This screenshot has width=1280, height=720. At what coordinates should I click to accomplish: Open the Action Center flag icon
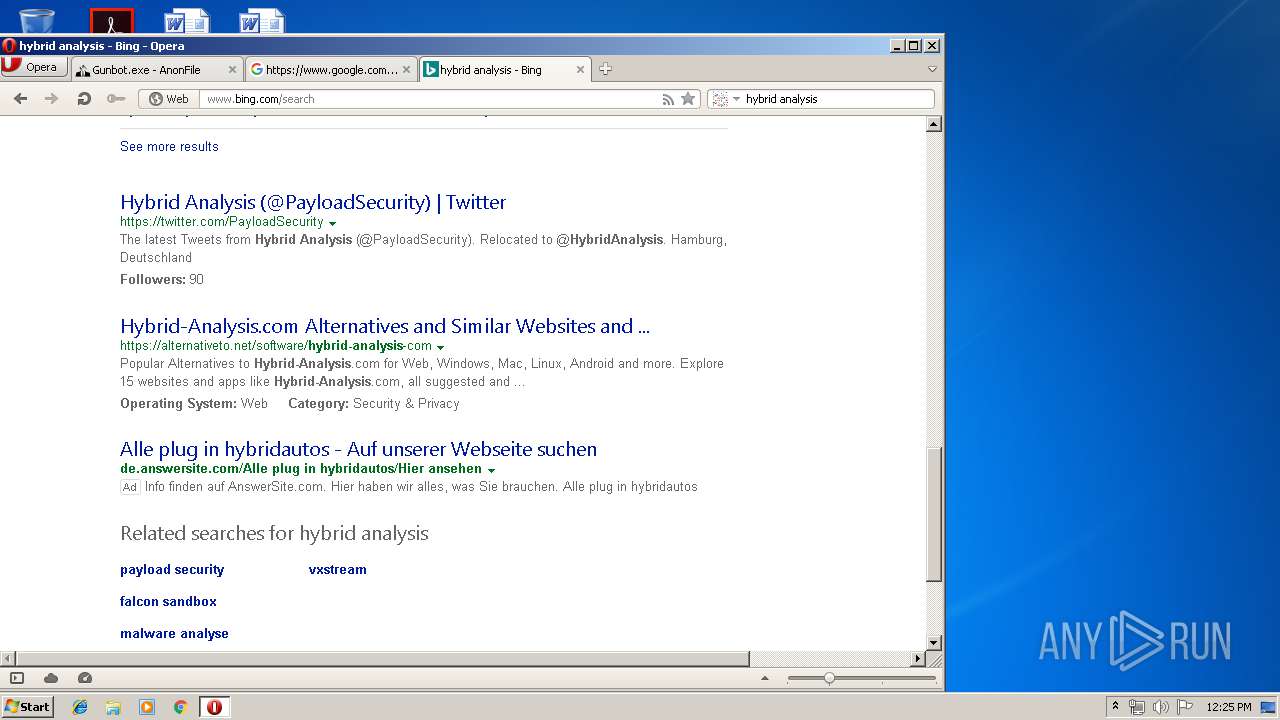coord(1184,707)
